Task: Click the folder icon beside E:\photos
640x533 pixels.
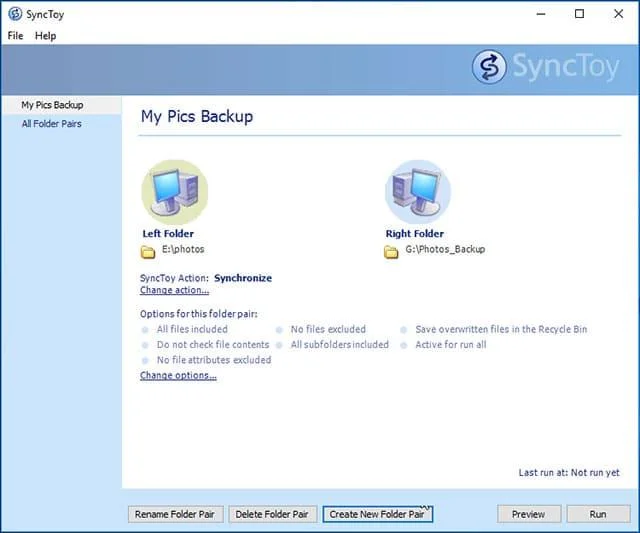Action: (x=148, y=252)
